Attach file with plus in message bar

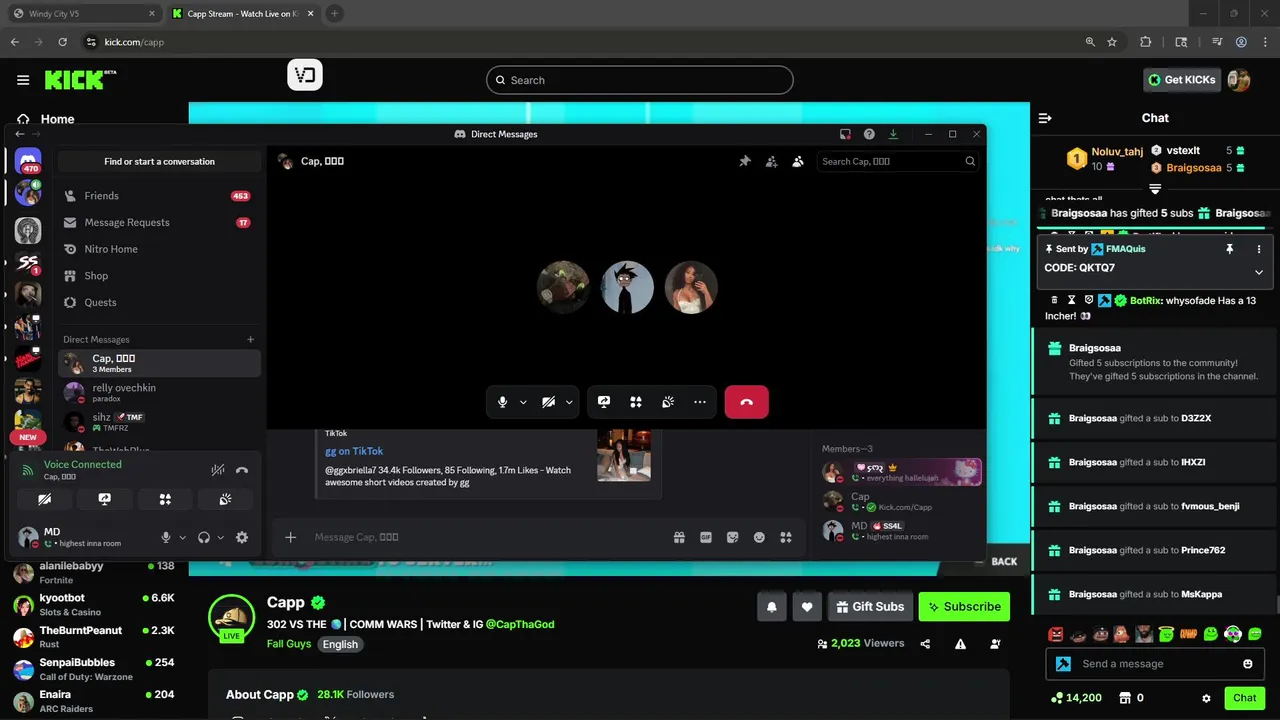290,537
